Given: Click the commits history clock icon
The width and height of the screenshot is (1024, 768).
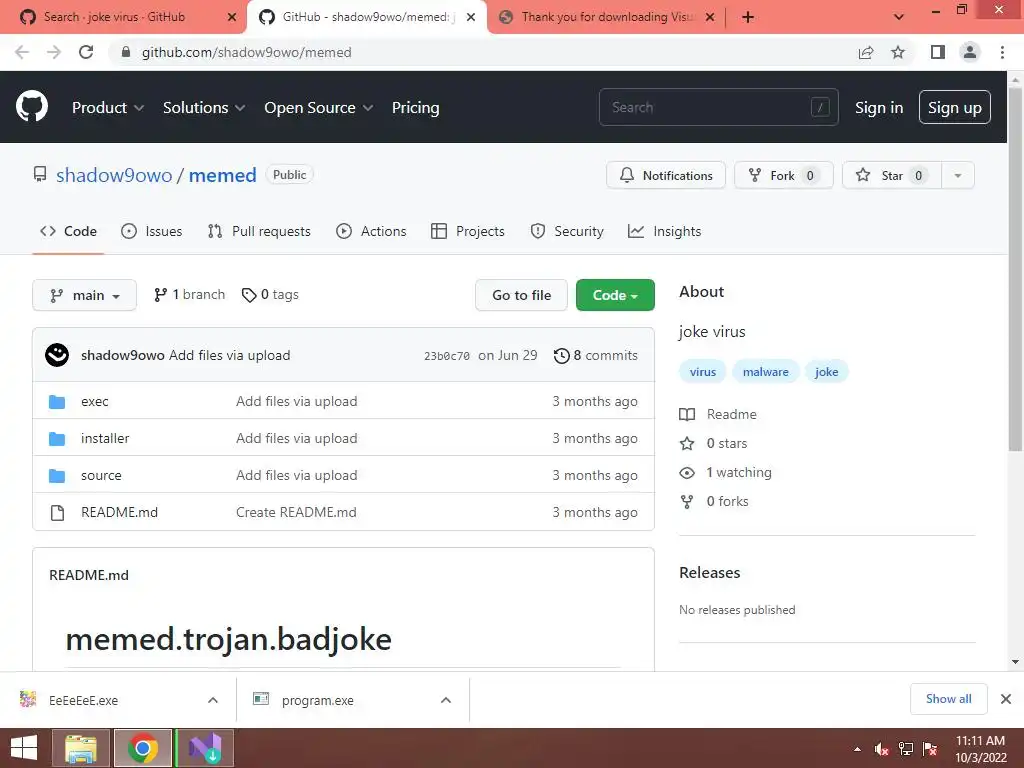Looking at the screenshot, I should coord(562,356).
